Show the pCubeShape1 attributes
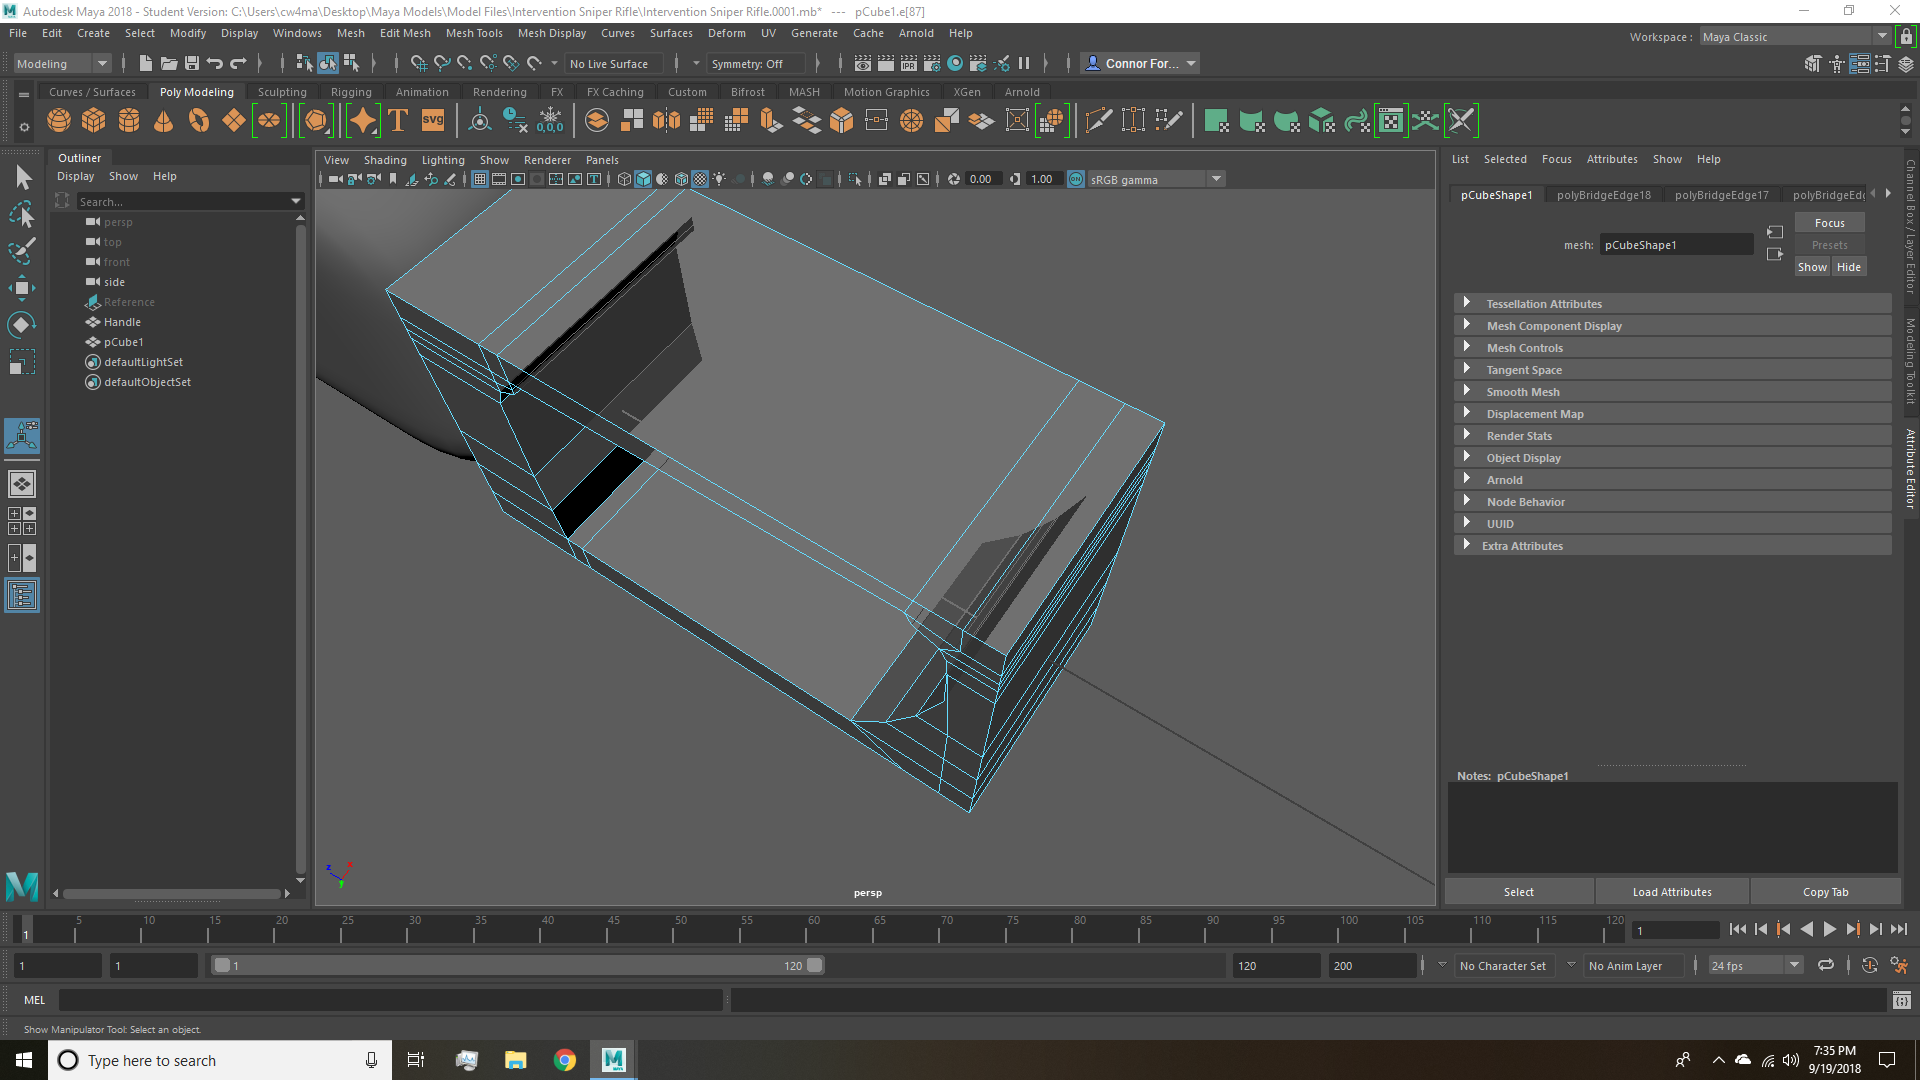The height and width of the screenshot is (1080, 1920). coord(1812,266)
